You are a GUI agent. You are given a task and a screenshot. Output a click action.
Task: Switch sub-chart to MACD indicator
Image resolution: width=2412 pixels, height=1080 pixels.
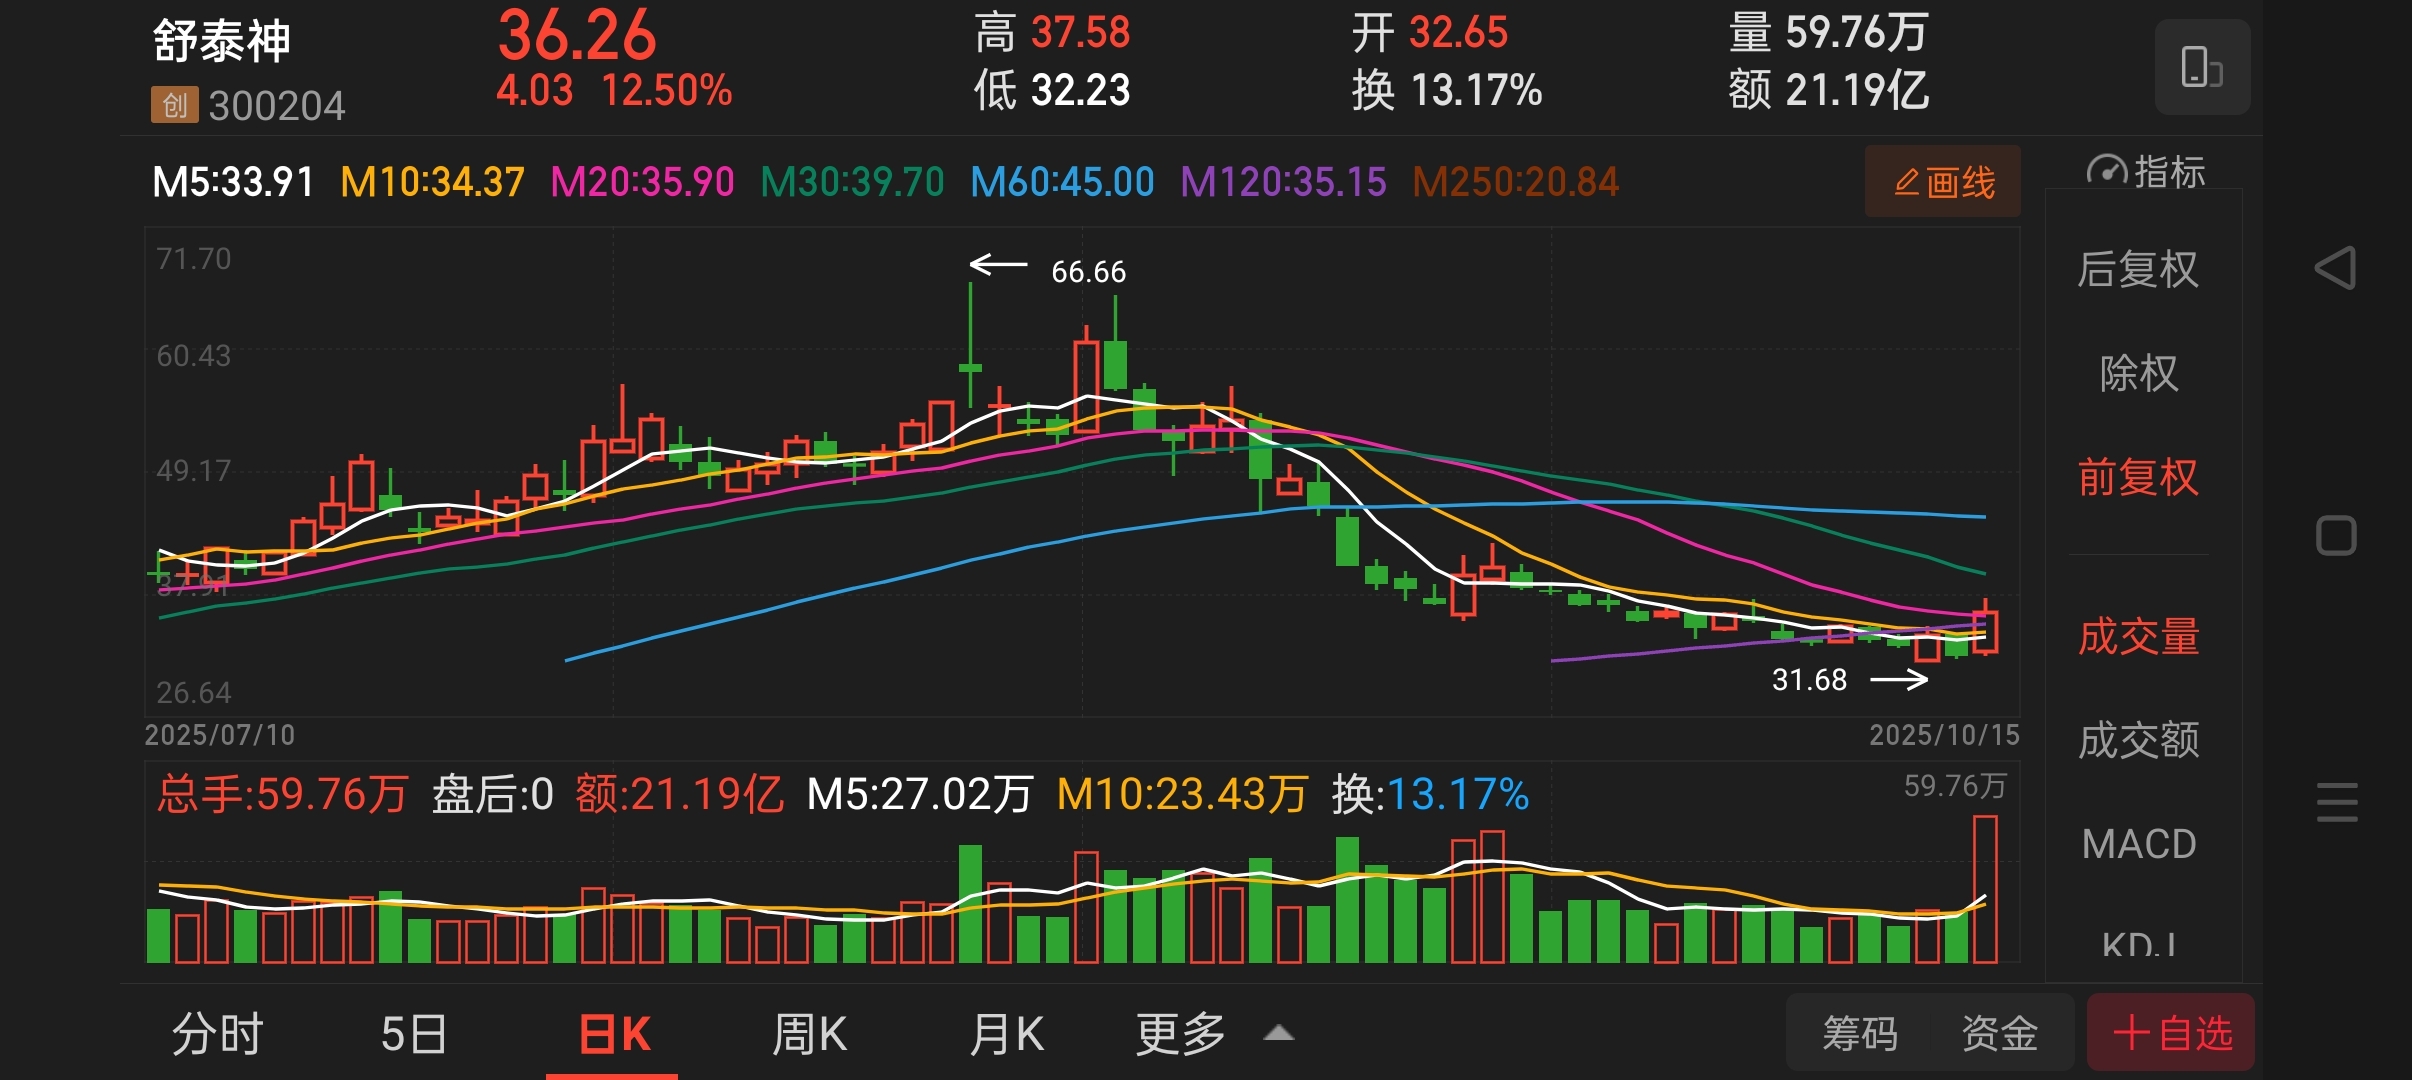tap(2138, 844)
